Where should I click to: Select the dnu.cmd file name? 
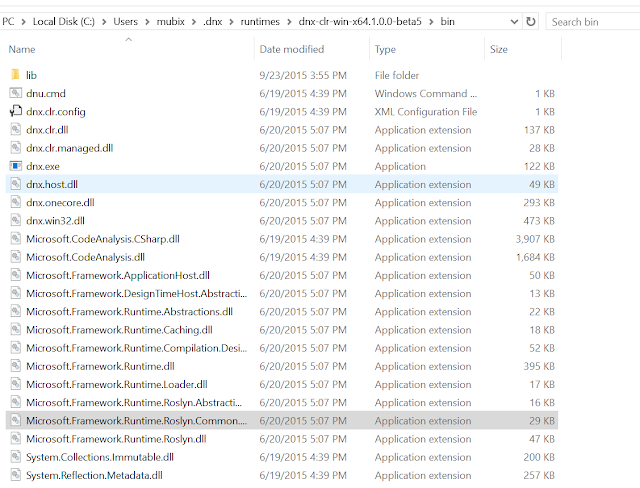point(46,93)
